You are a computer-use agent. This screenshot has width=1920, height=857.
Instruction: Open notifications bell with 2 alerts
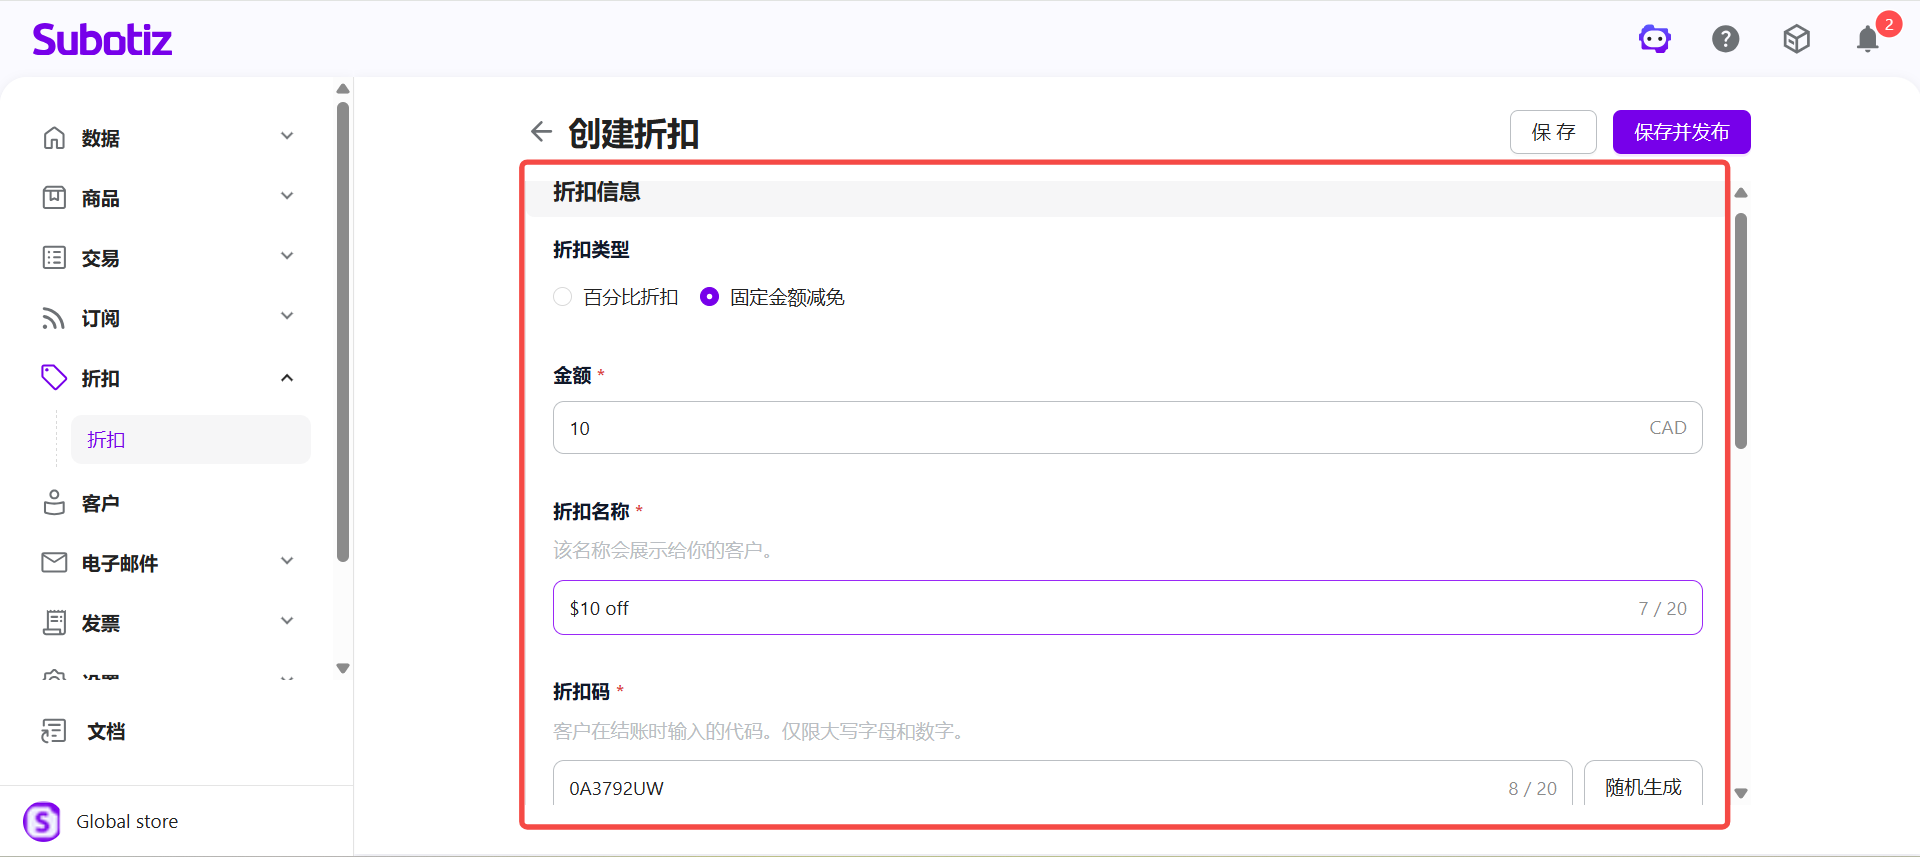1867,39
